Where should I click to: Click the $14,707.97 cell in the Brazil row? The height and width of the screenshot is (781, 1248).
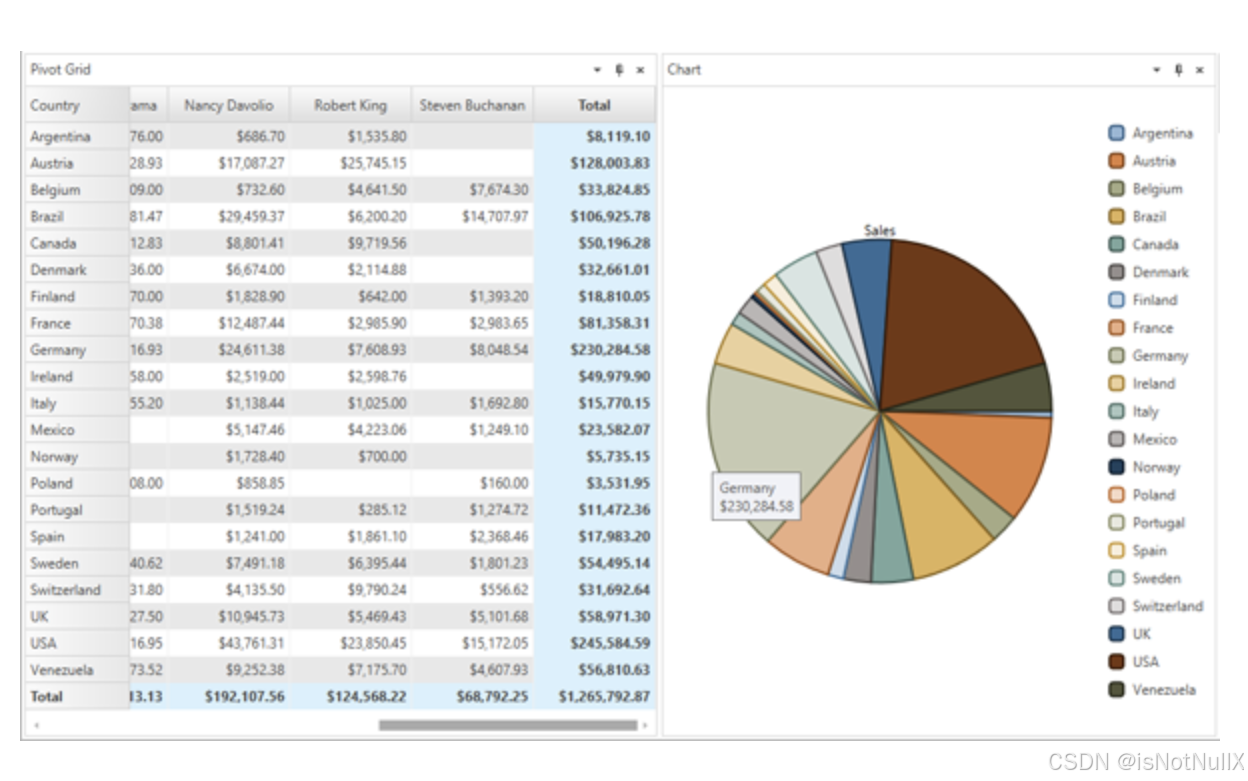(x=473, y=216)
